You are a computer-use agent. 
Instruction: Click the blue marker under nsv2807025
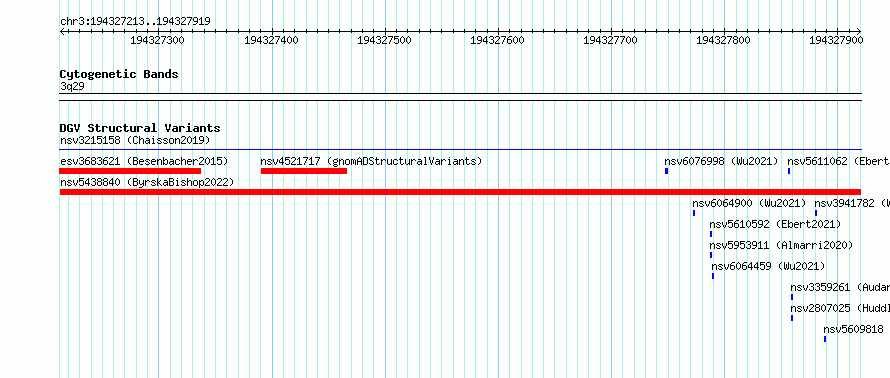tap(792, 318)
